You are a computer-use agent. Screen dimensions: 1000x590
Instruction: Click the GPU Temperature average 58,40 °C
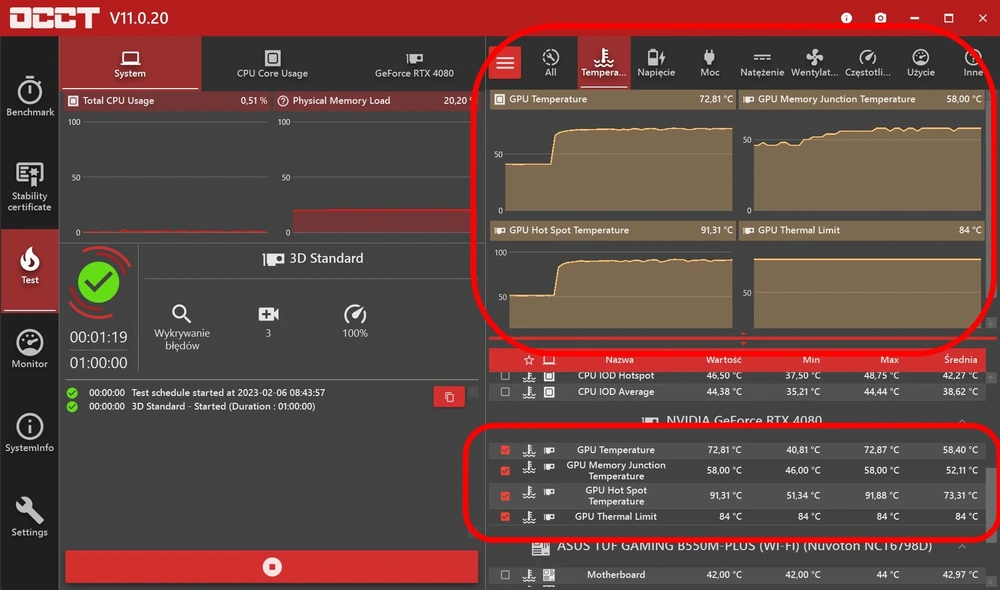point(960,450)
